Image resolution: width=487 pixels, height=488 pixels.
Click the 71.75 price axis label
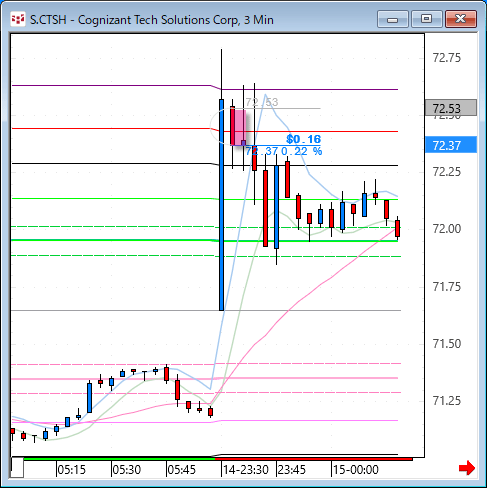coord(447,286)
